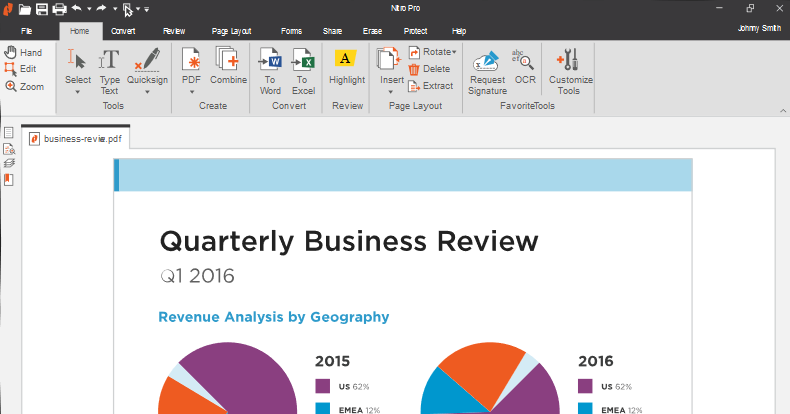Click the purple US swatch under 2016
This screenshot has height=414, width=790.
click(x=585, y=386)
